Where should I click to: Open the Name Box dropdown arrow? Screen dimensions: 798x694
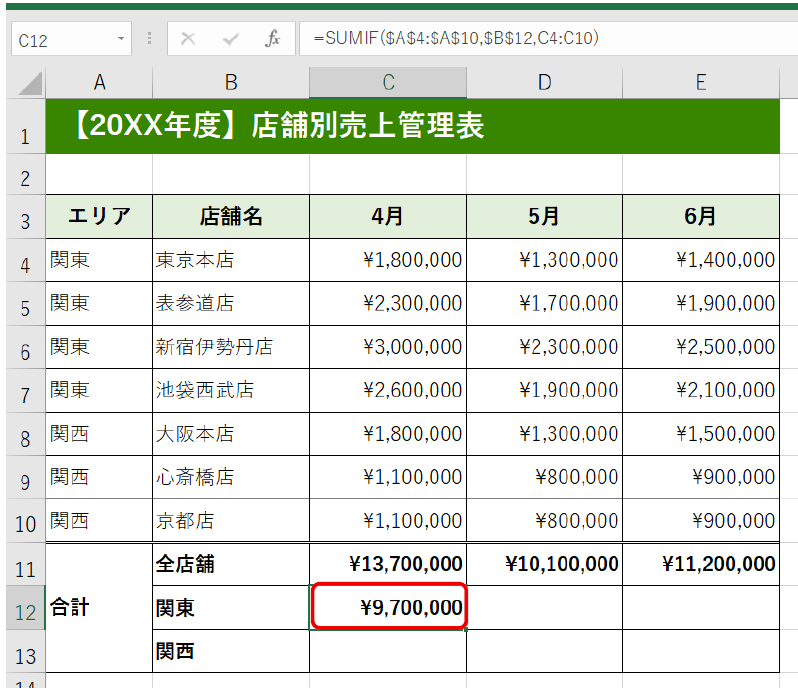pos(122,39)
